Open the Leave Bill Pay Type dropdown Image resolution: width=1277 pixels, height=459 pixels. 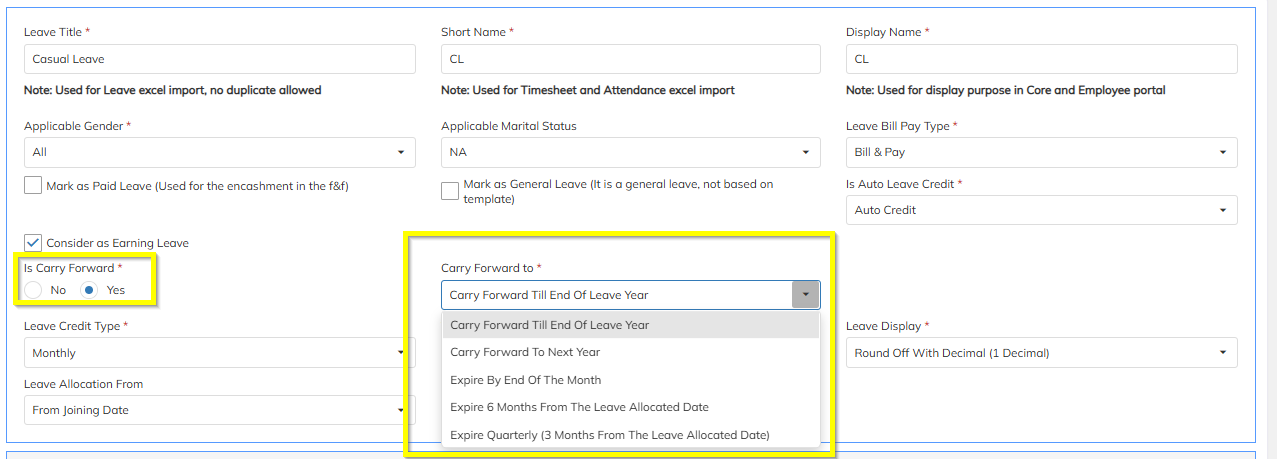[1041, 152]
